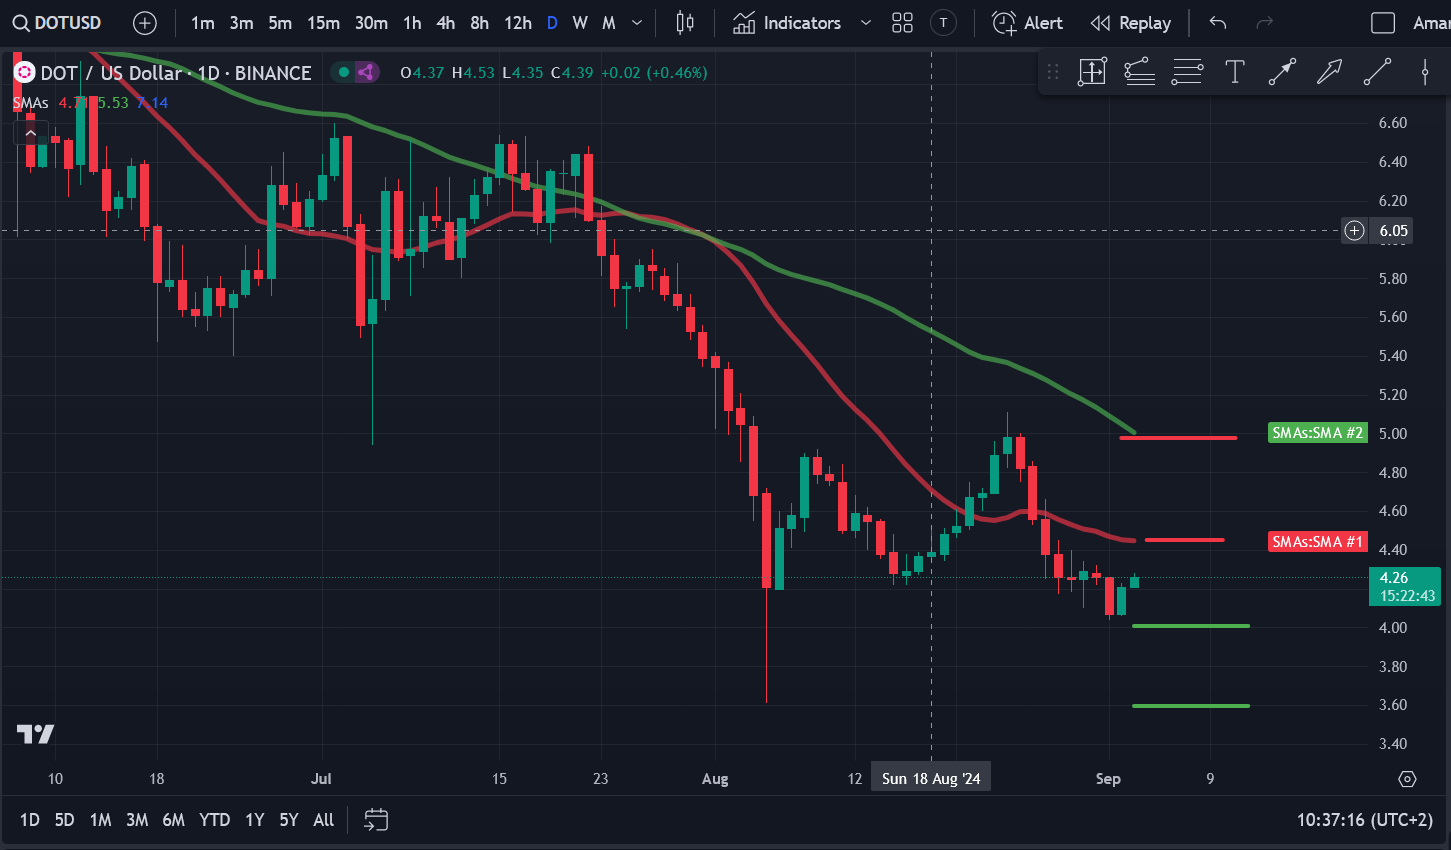Expand the favorite indicators dropdown arrow
1451x850 pixels.
(x=866, y=23)
